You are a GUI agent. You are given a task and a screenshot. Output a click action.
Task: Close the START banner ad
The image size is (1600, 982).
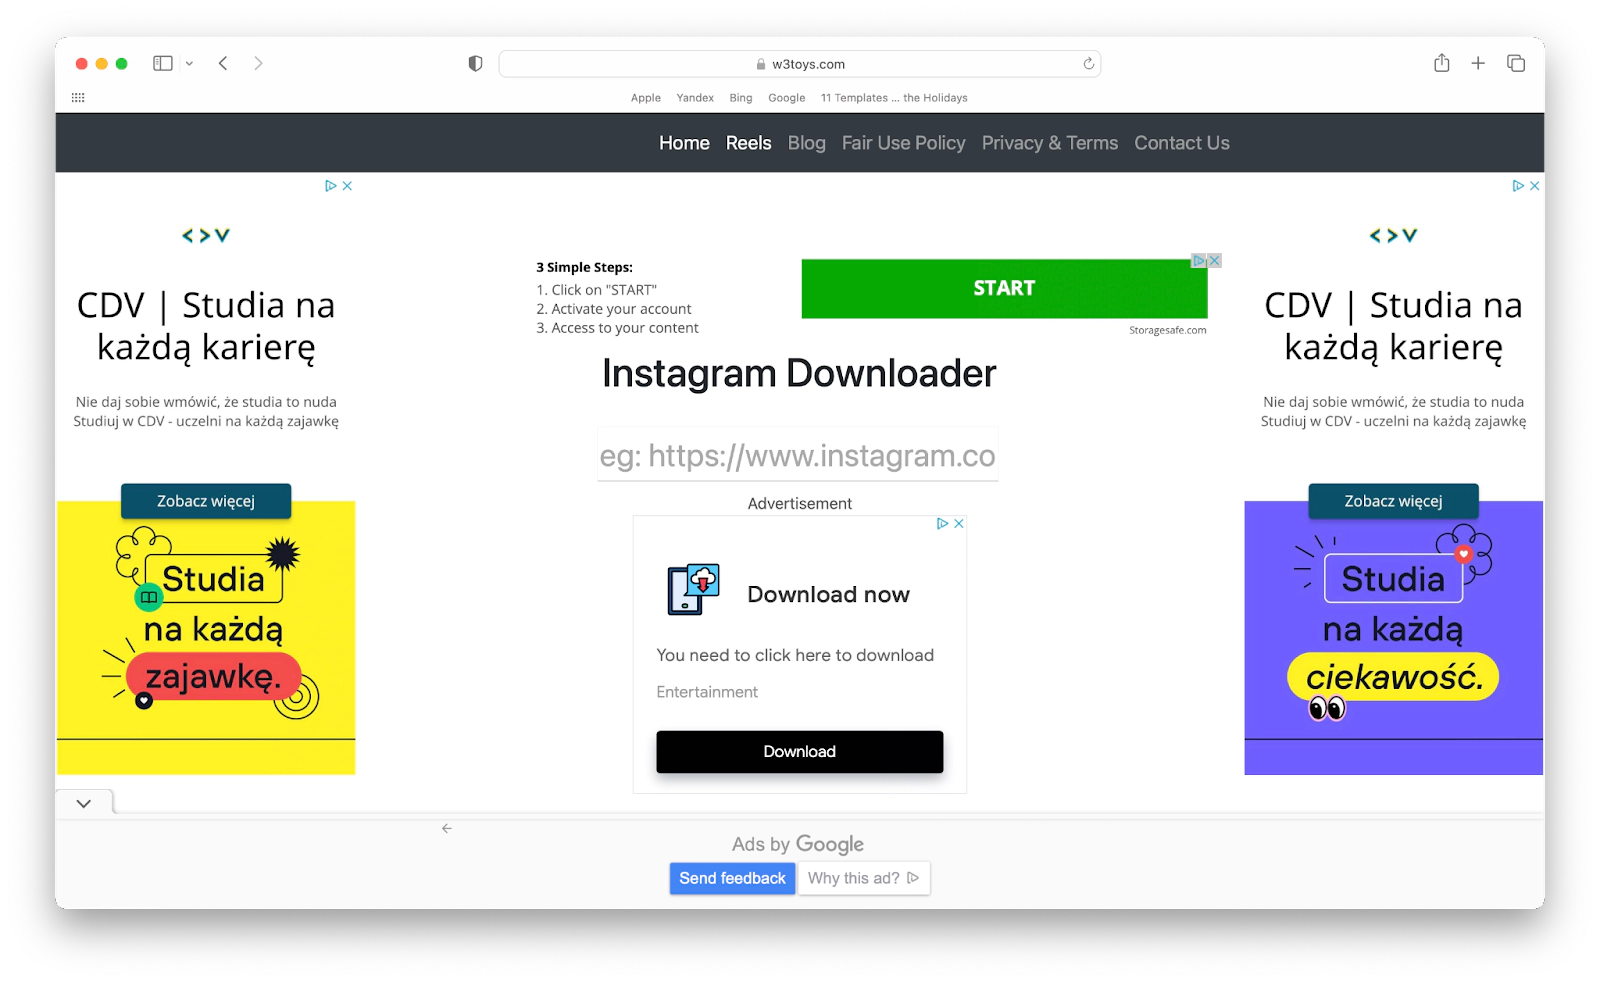pos(1215,260)
